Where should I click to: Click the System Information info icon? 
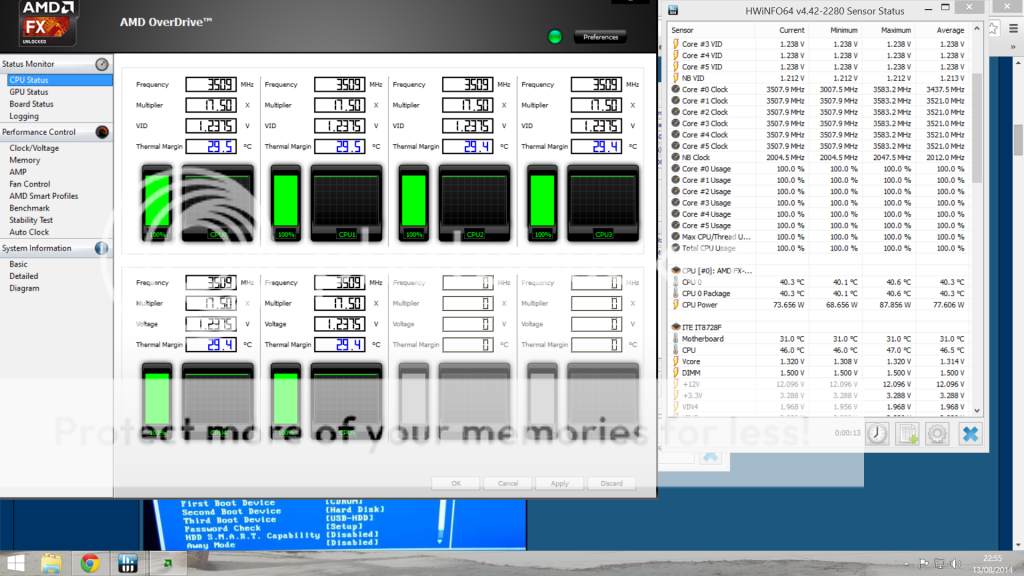(101, 248)
